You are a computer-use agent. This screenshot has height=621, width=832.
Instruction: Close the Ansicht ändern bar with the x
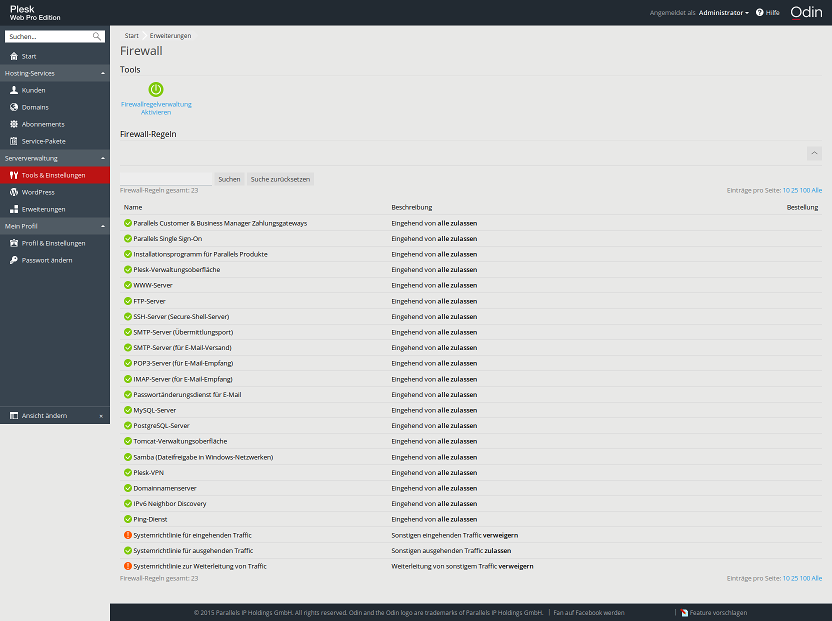pyautogui.click(x=101, y=416)
